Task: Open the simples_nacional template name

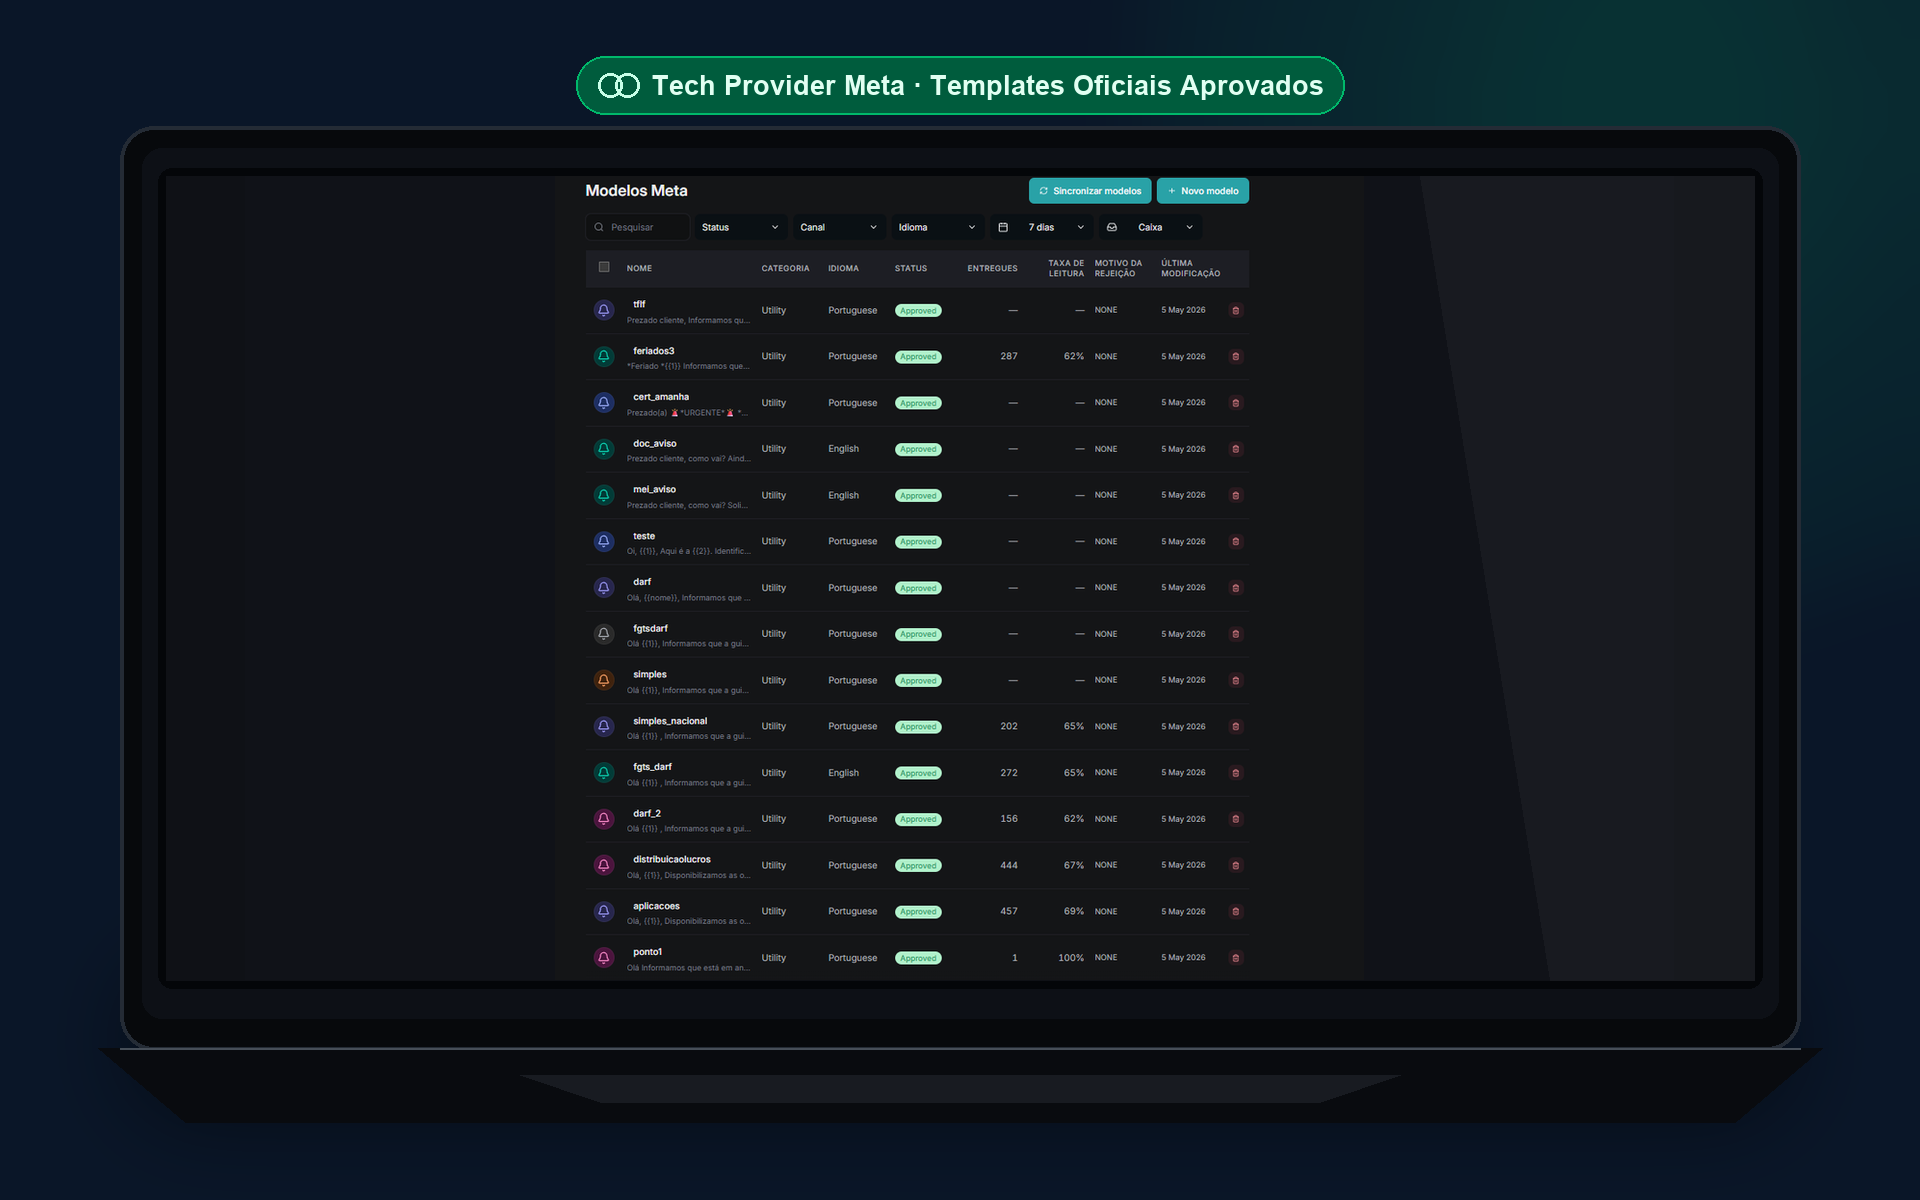Action: (x=670, y=721)
